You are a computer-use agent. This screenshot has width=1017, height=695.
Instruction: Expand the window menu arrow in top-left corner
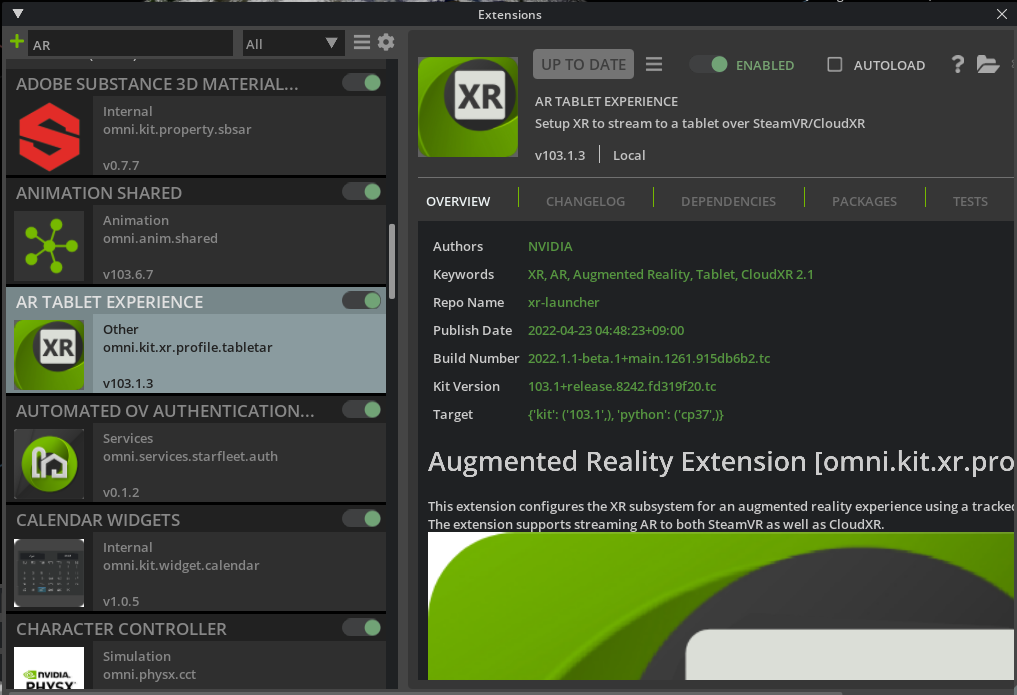pyautogui.click(x=16, y=14)
